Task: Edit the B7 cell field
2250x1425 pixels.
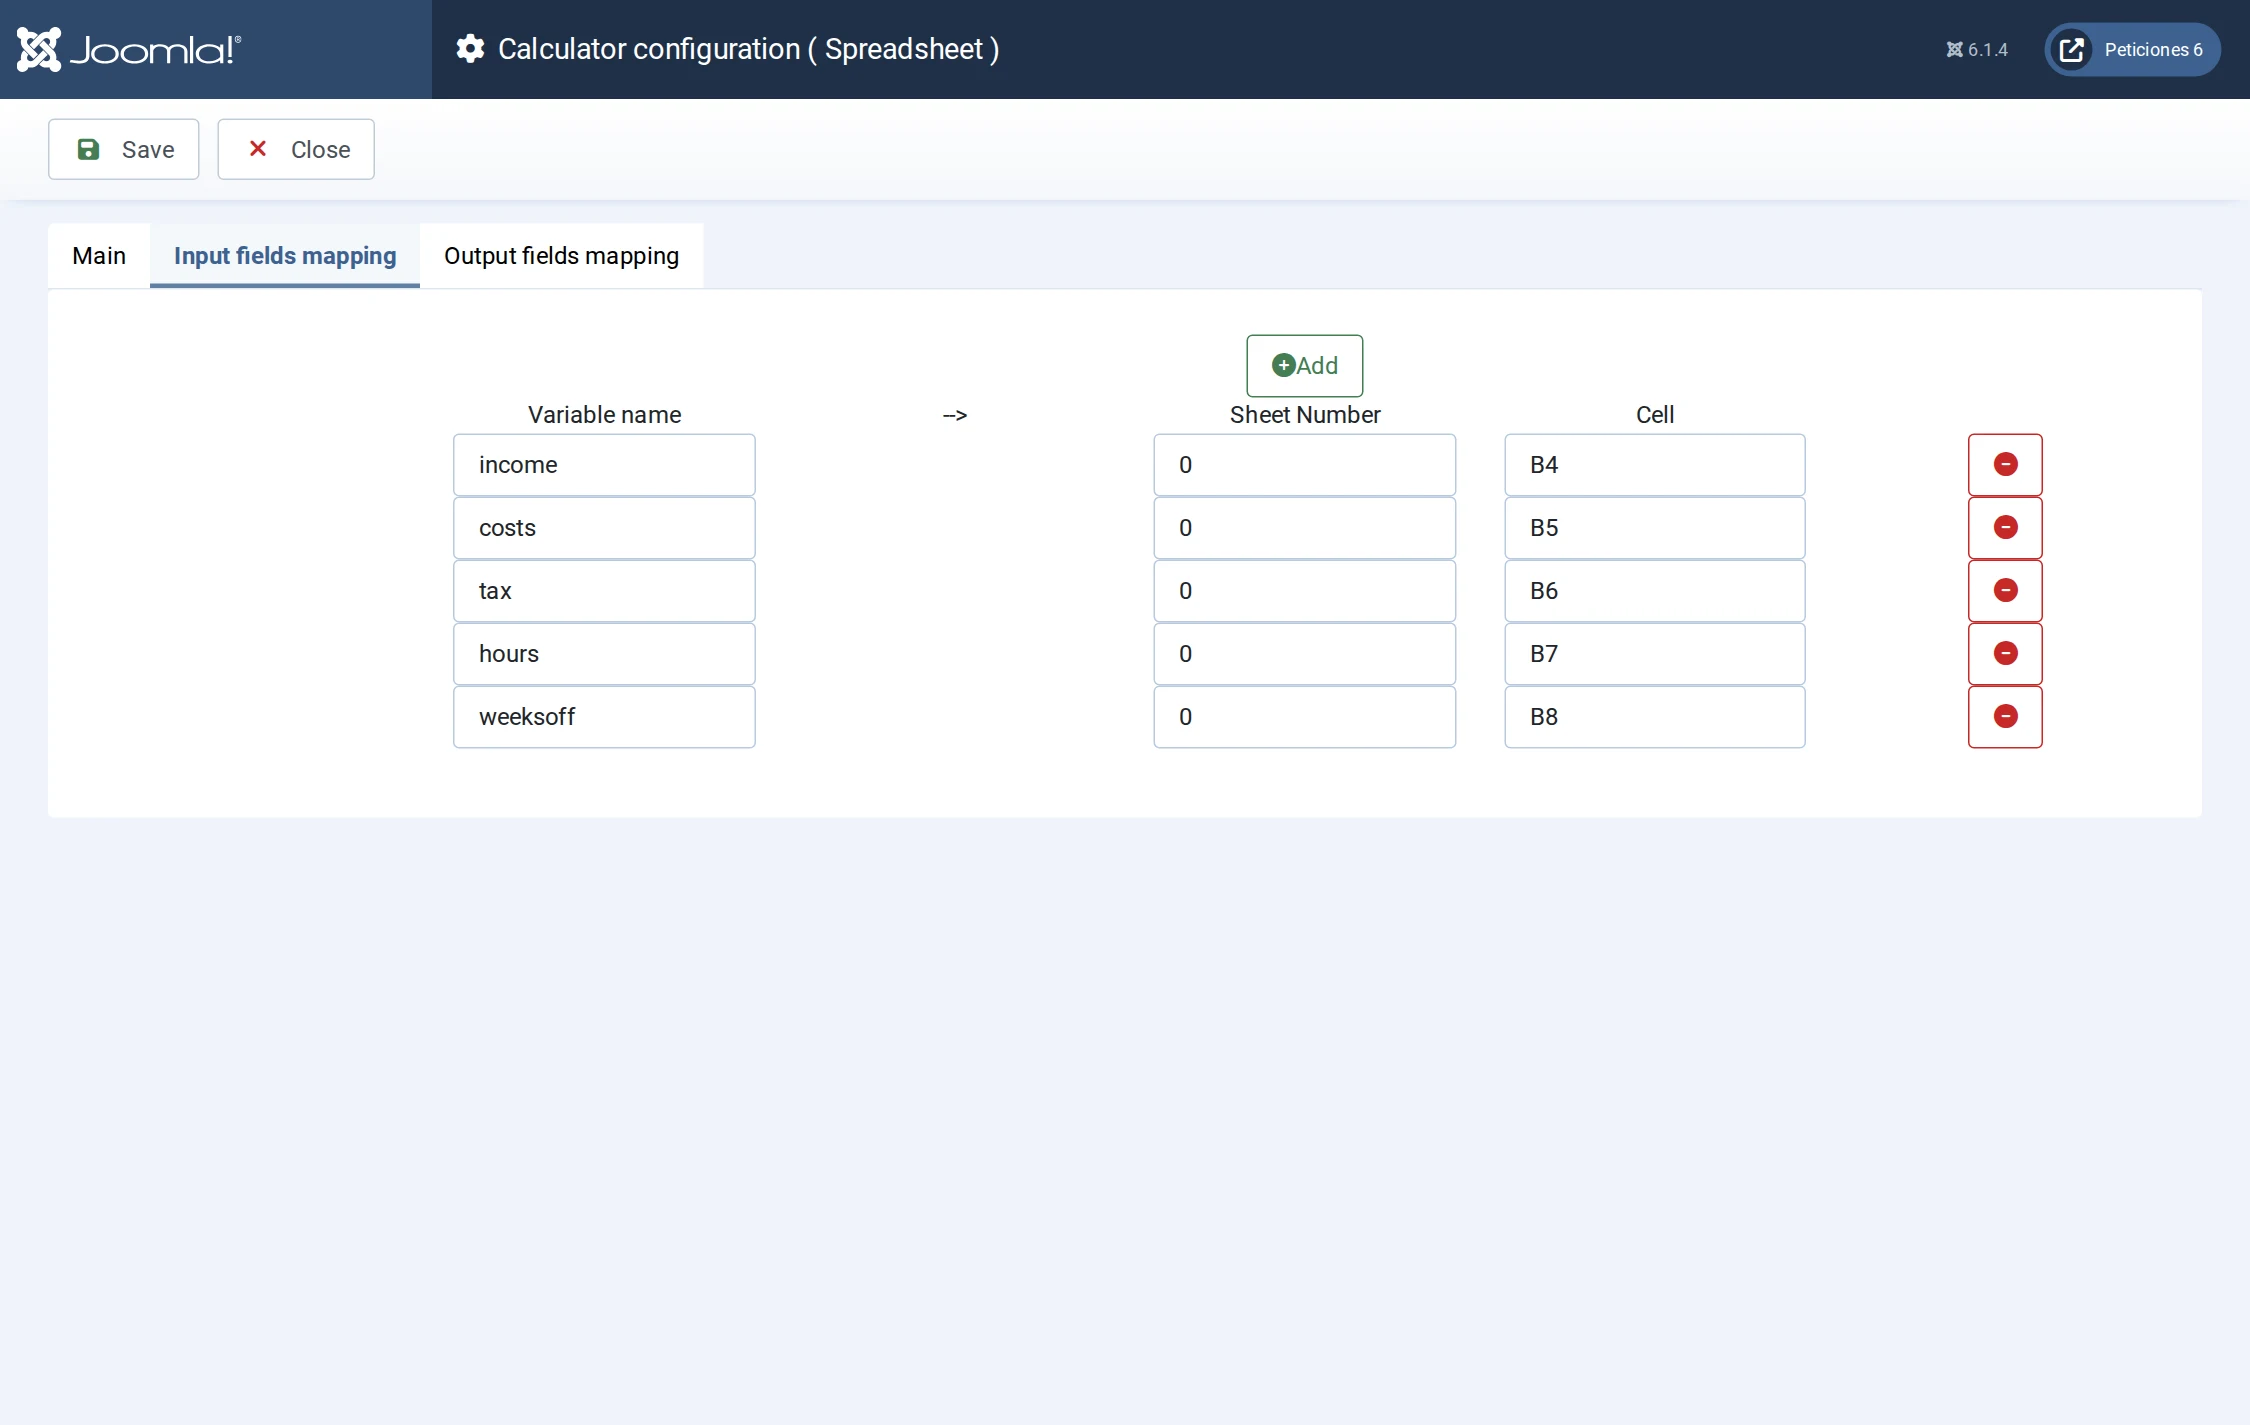Action: click(1654, 653)
